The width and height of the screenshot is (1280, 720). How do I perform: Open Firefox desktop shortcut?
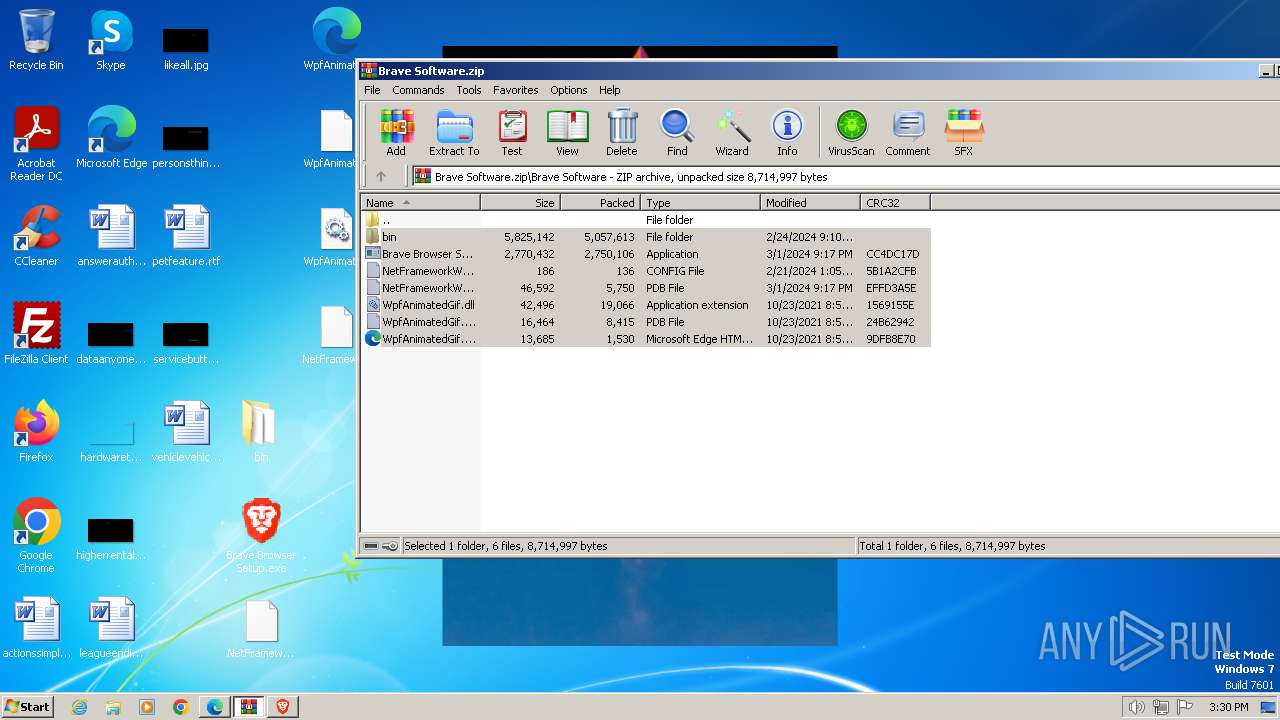[36, 432]
